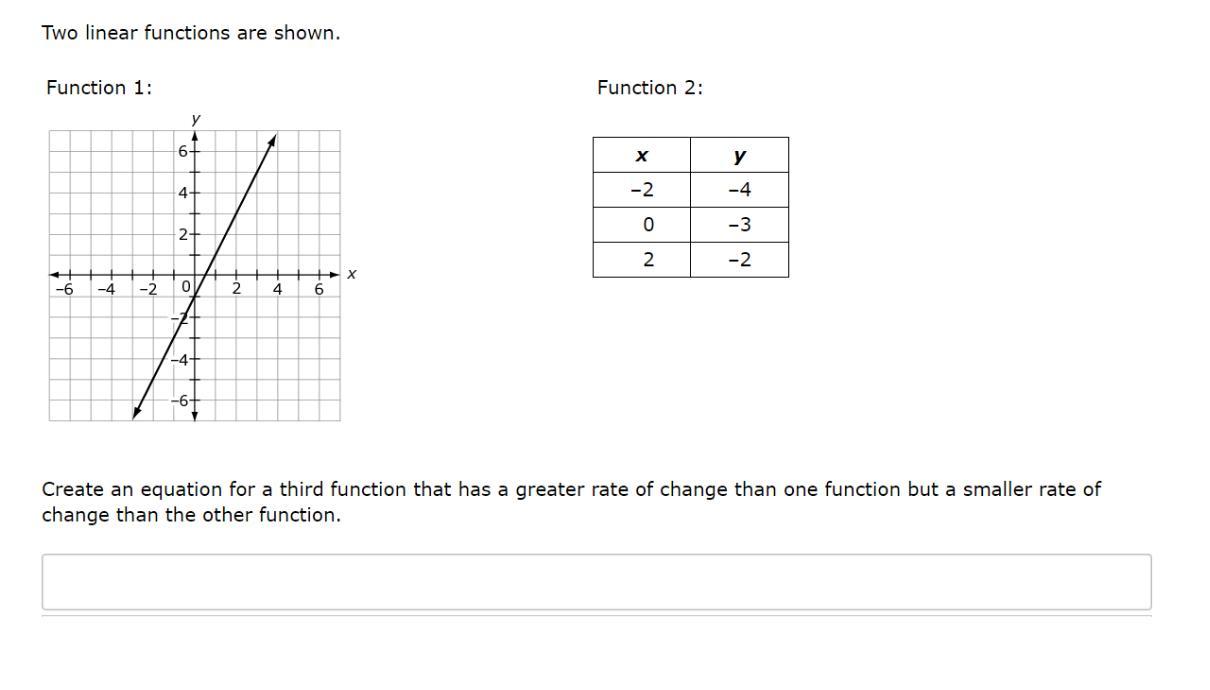Click the upper arrowhead of the graphed line
Viewport: 1210px width, 690px height.
pyautogui.click(x=272, y=140)
